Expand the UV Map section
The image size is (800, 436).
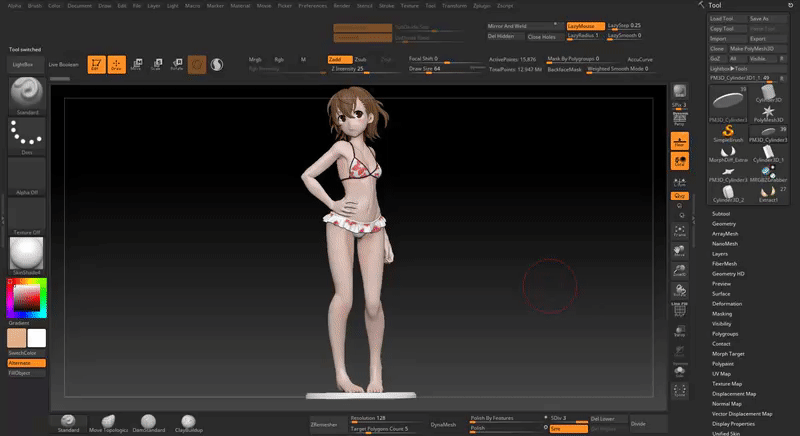(721, 373)
